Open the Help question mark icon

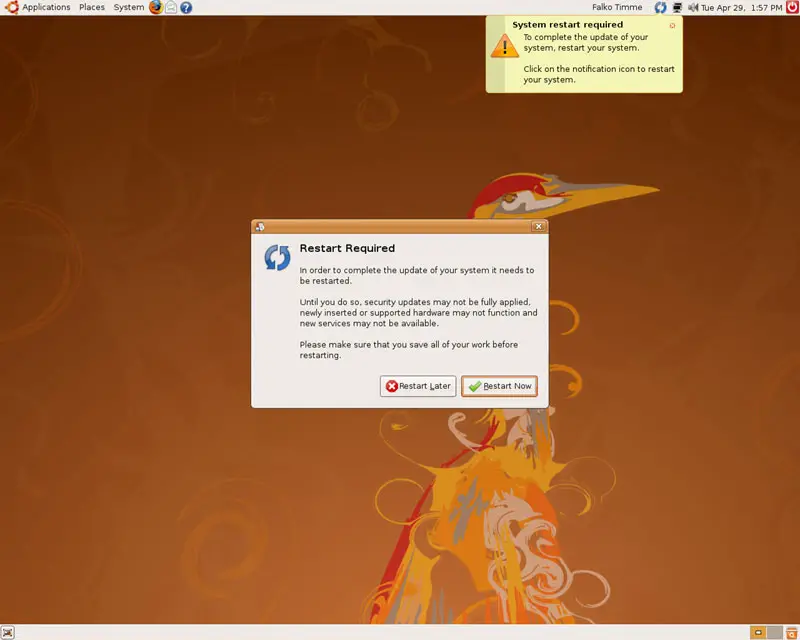point(186,8)
